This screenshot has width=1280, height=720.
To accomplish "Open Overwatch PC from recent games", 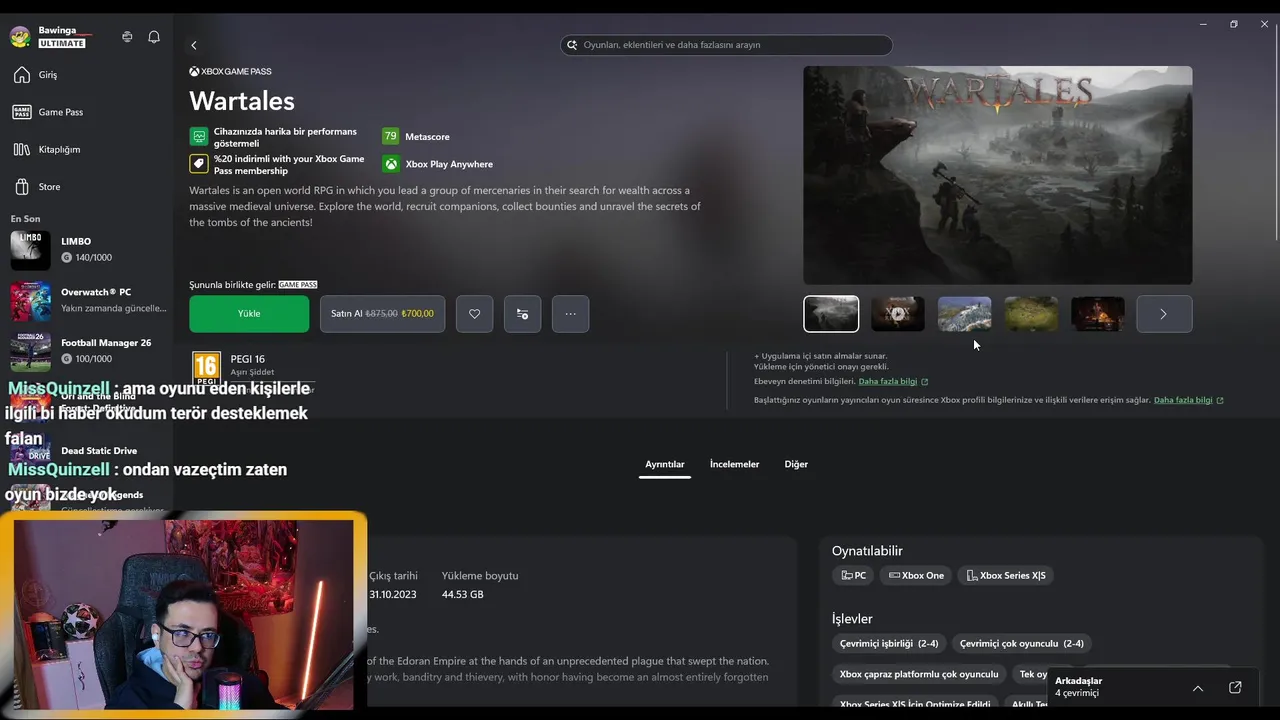I will point(85,300).
